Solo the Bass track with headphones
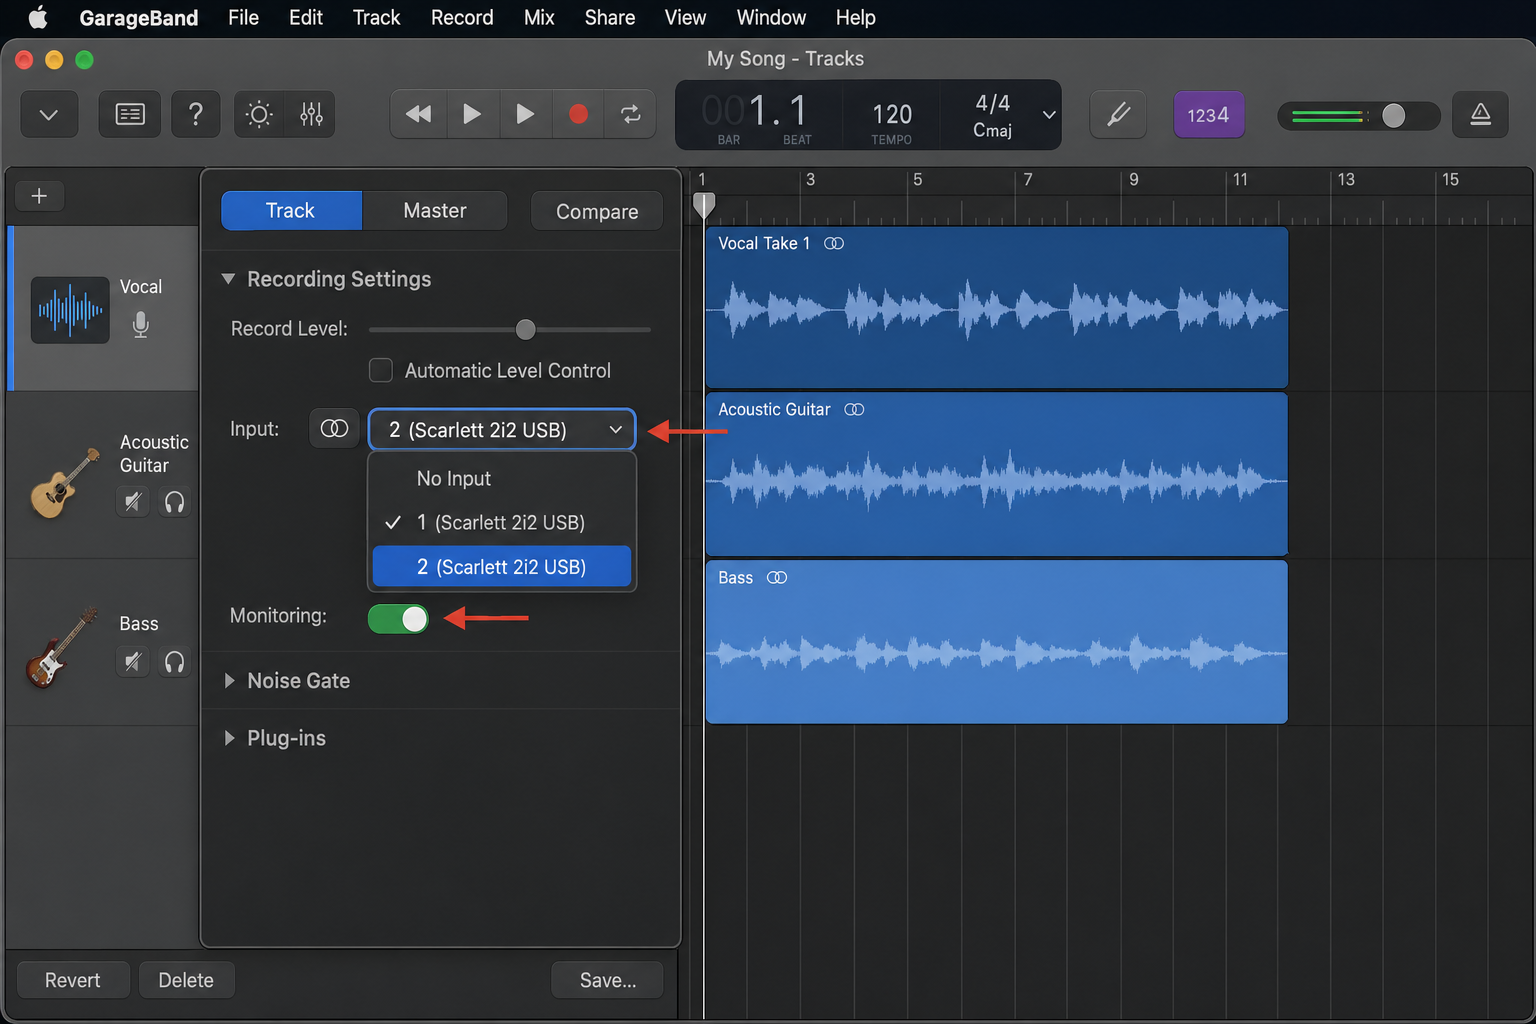The height and width of the screenshot is (1024, 1536). point(174,661)
